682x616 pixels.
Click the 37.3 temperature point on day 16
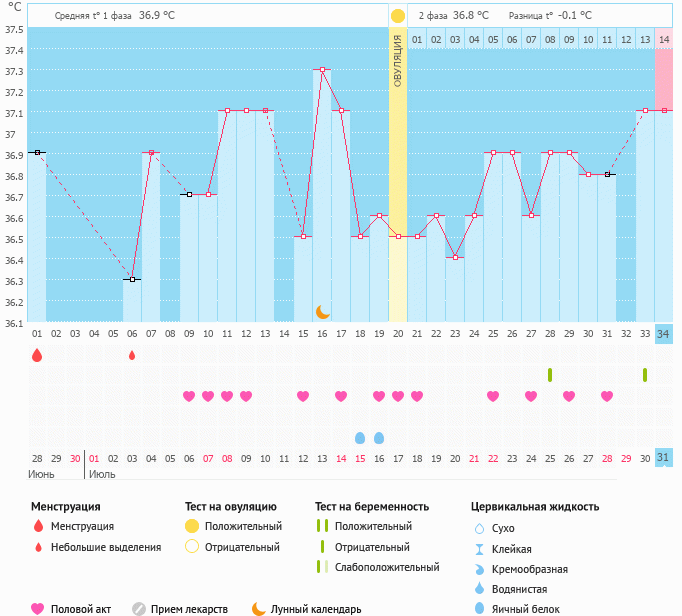click(322, 70)
